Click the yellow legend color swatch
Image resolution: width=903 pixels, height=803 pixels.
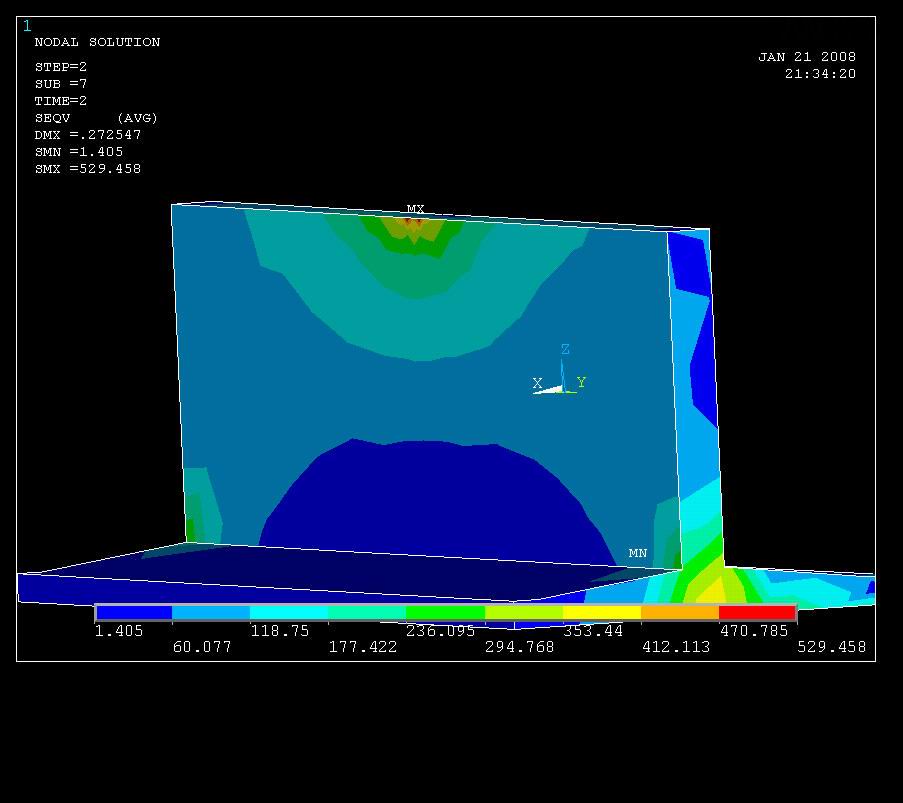(x=602, y=612)
